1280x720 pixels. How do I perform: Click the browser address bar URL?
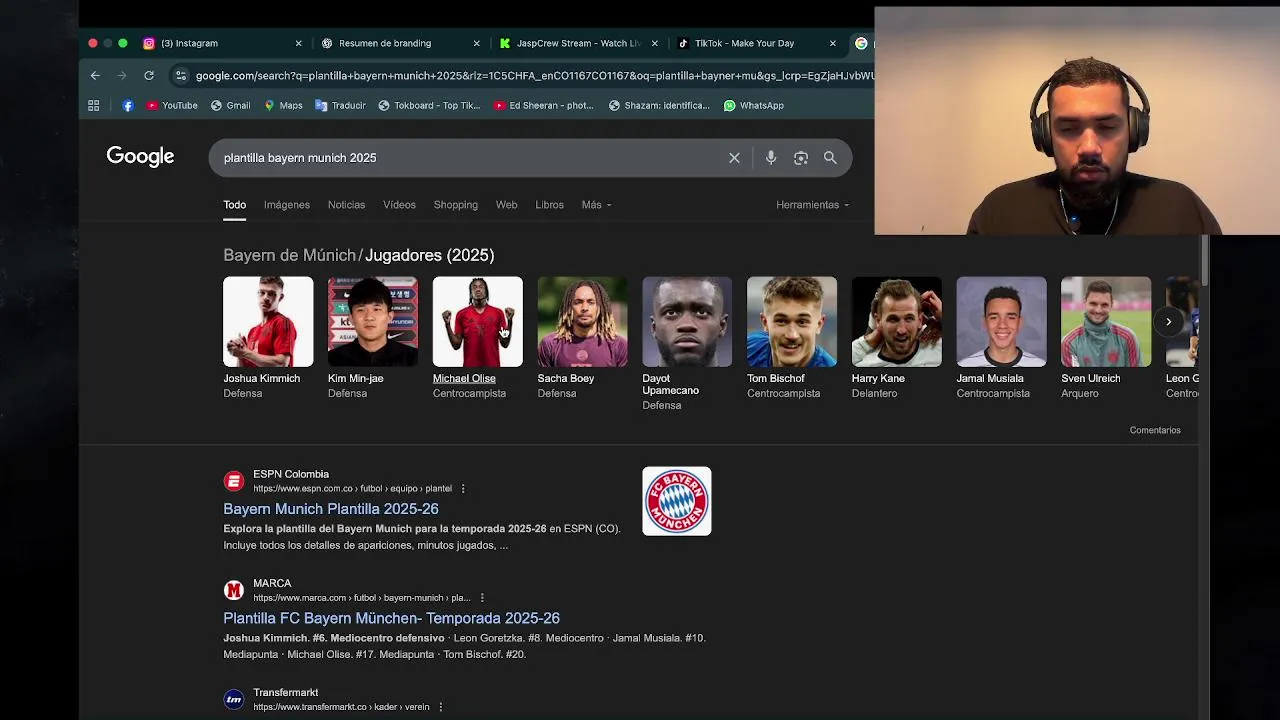(x=534, y=75)
